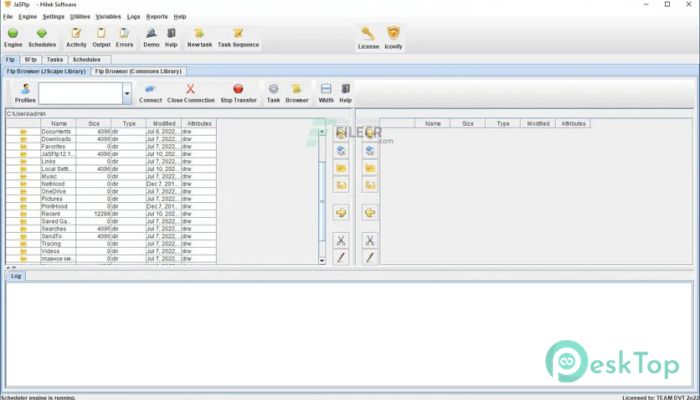The width and height of the screenshot is (700, 400).
Task: Open the File menu
Action: (x=8, y=17)
